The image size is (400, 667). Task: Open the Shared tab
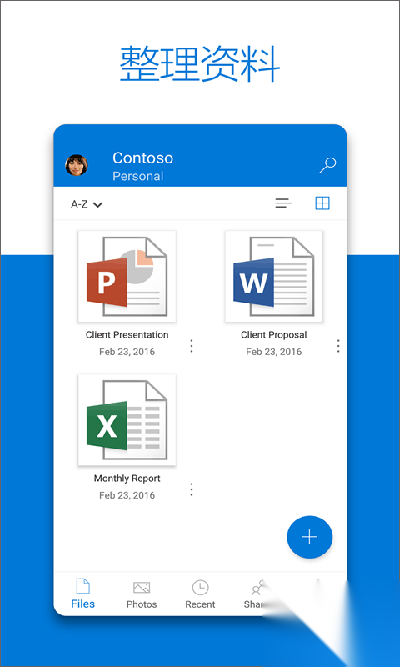(257, 594)
